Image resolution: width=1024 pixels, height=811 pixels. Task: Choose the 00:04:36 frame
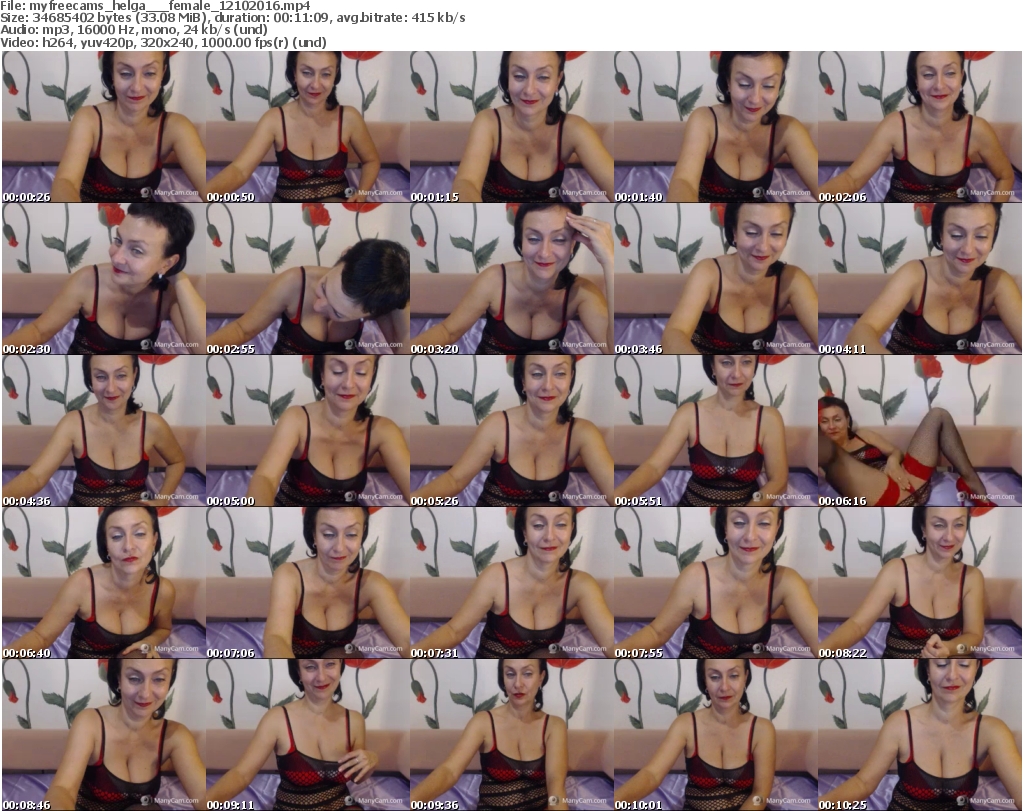(104, 431)
